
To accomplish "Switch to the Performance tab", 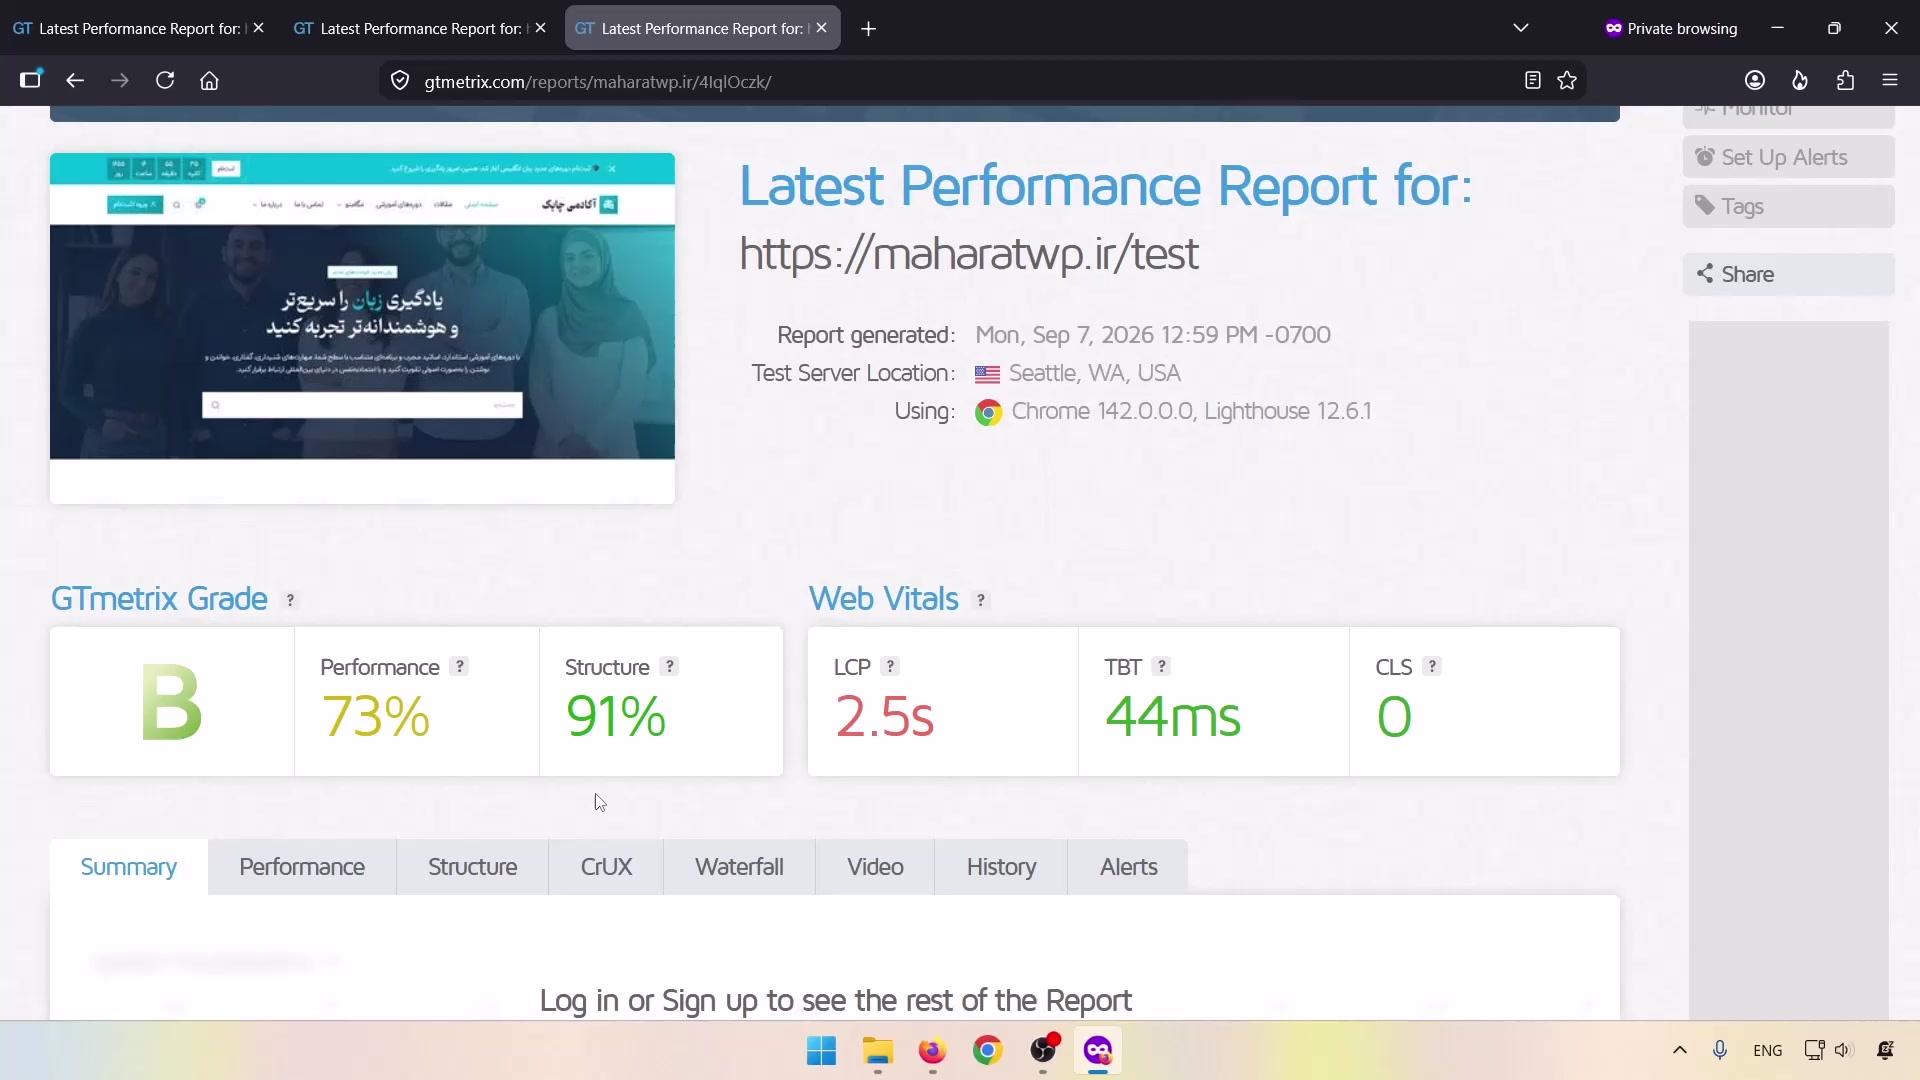I will tap(302, 867).
